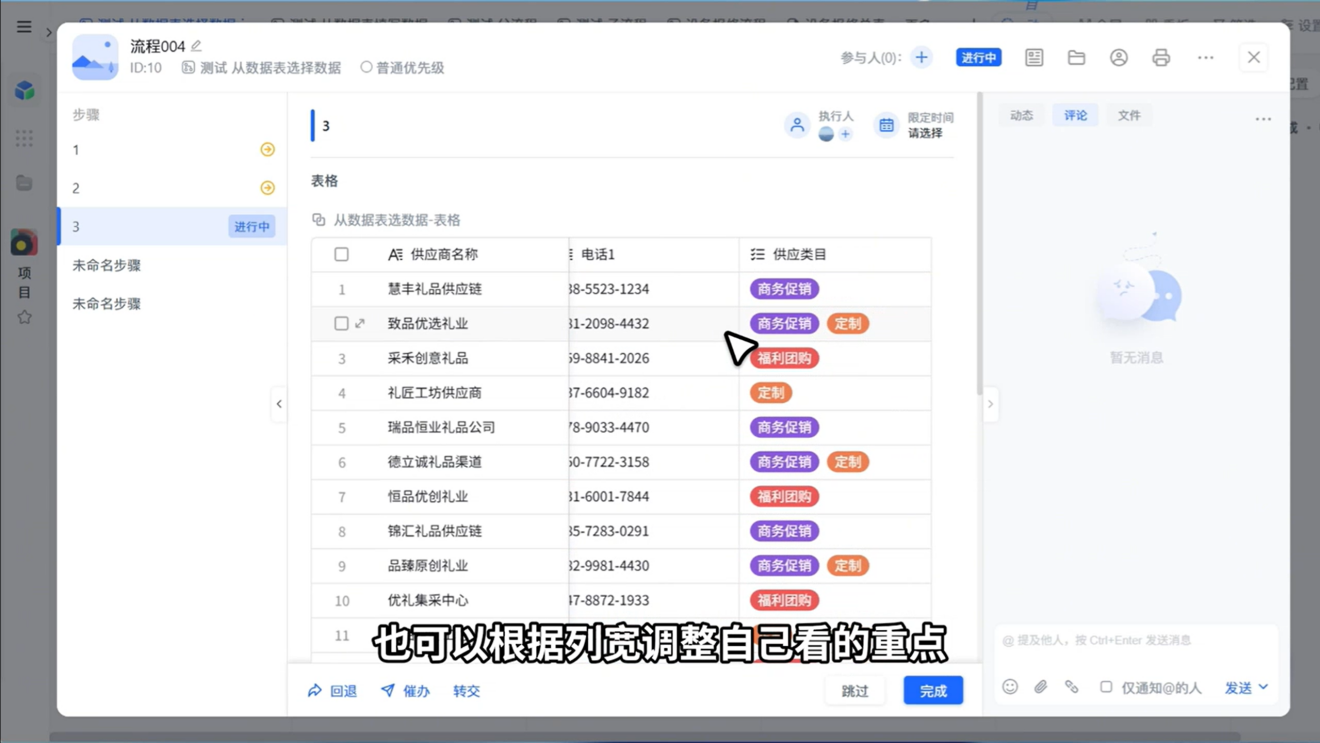Click the user profile icon in header
This screenshot has height=743, width=1320.
coord(1118,58)
